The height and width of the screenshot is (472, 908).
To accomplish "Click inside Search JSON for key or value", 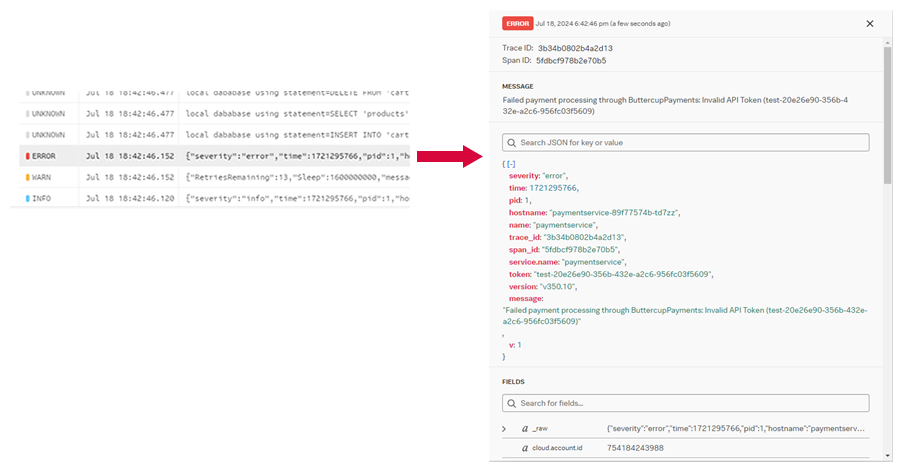I will pyautogui.click(x=690, y=143).
